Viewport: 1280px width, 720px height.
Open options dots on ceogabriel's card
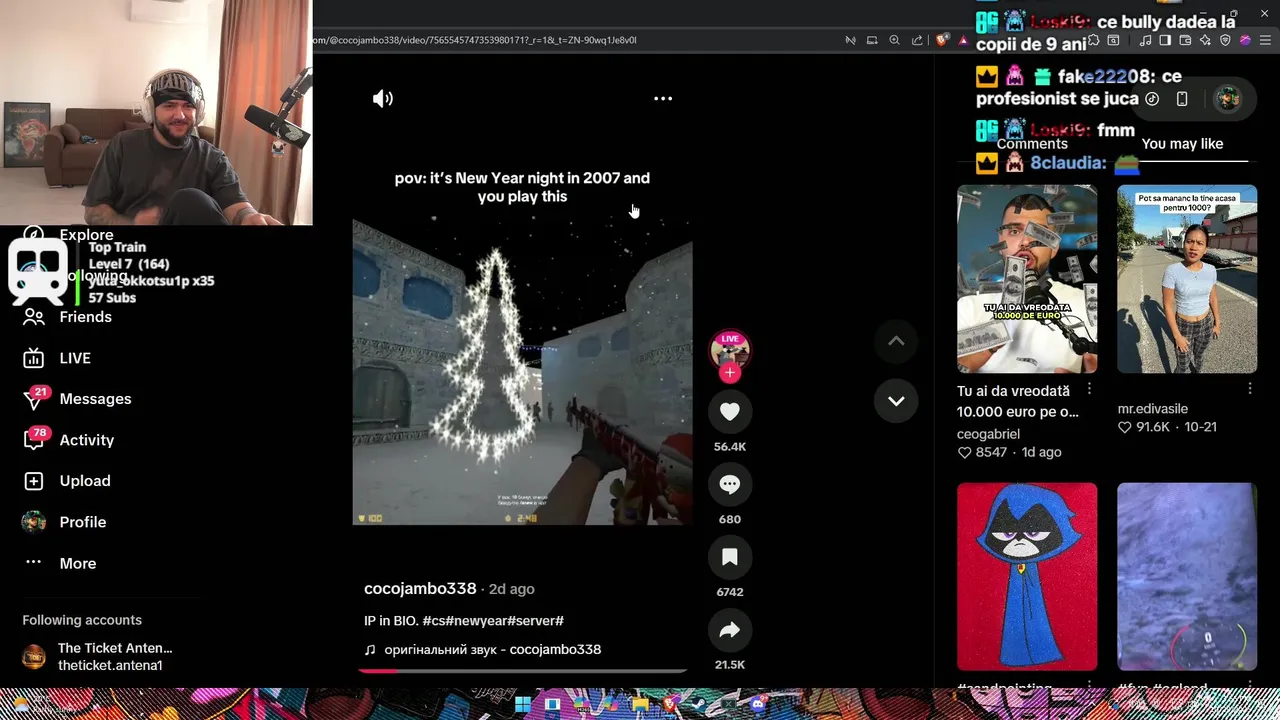tap(1090, 389)
